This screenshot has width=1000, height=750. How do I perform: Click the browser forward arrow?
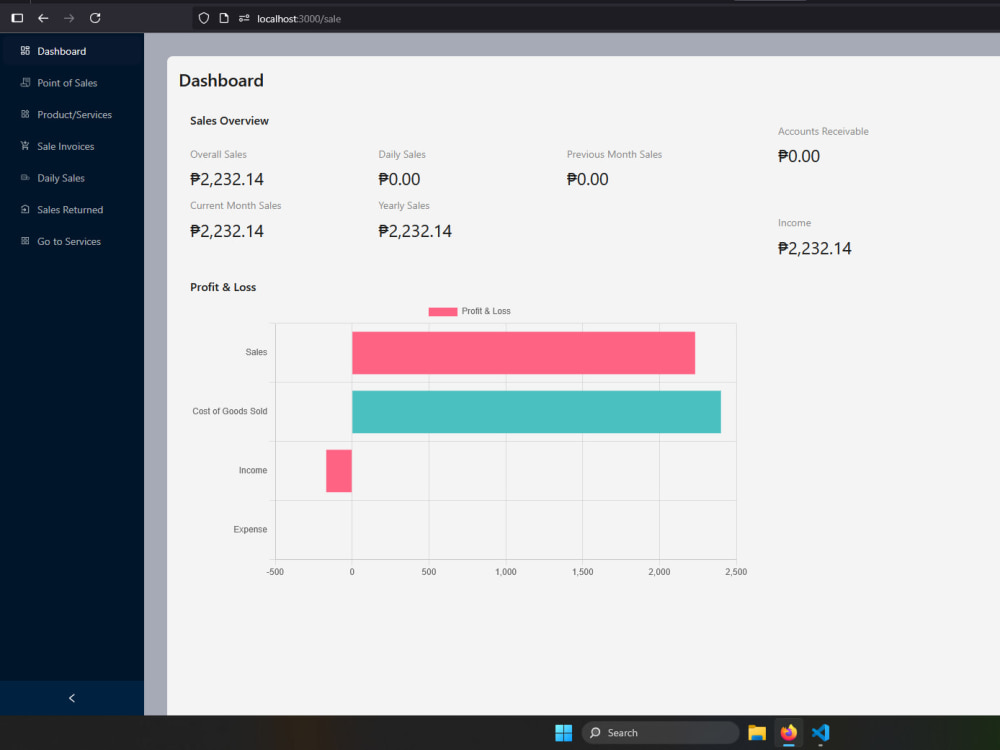pos(69,18)
